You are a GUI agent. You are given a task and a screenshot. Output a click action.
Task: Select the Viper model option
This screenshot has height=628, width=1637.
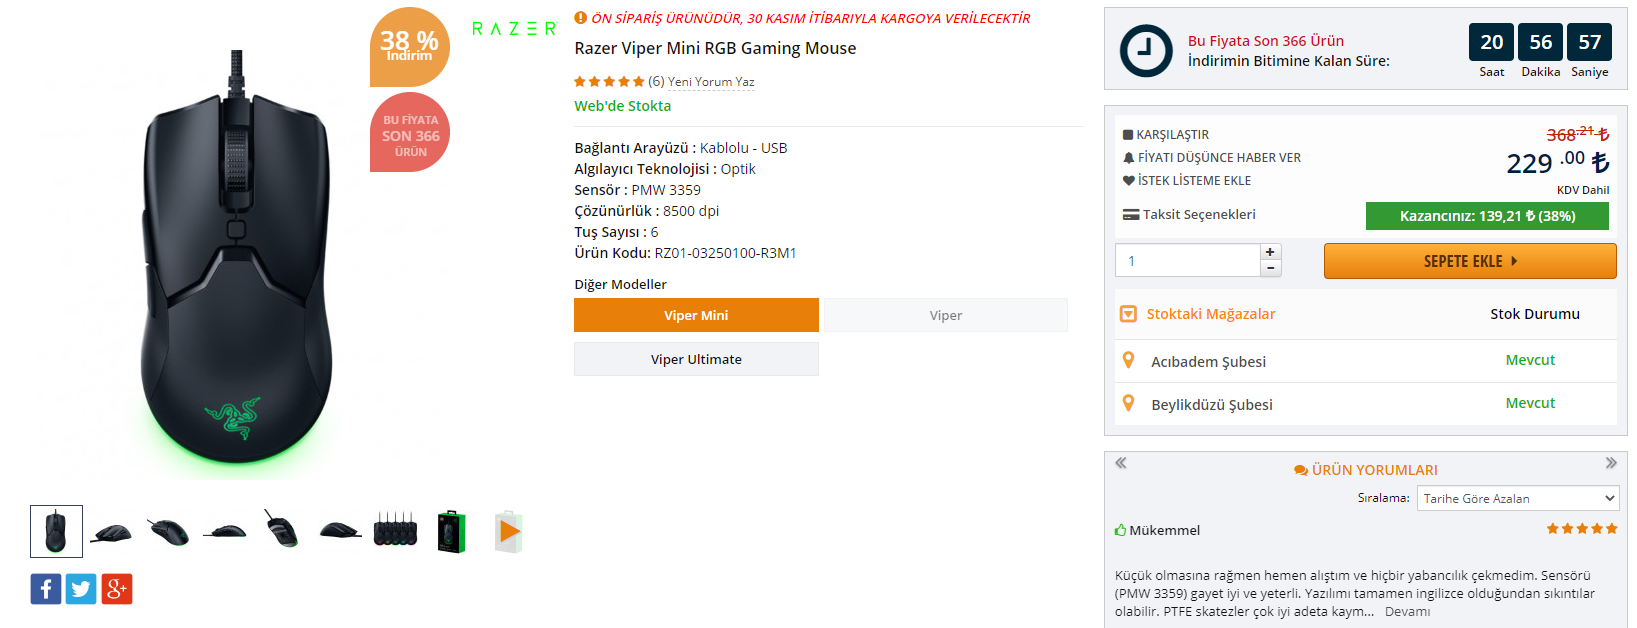[x=945, y=315]
